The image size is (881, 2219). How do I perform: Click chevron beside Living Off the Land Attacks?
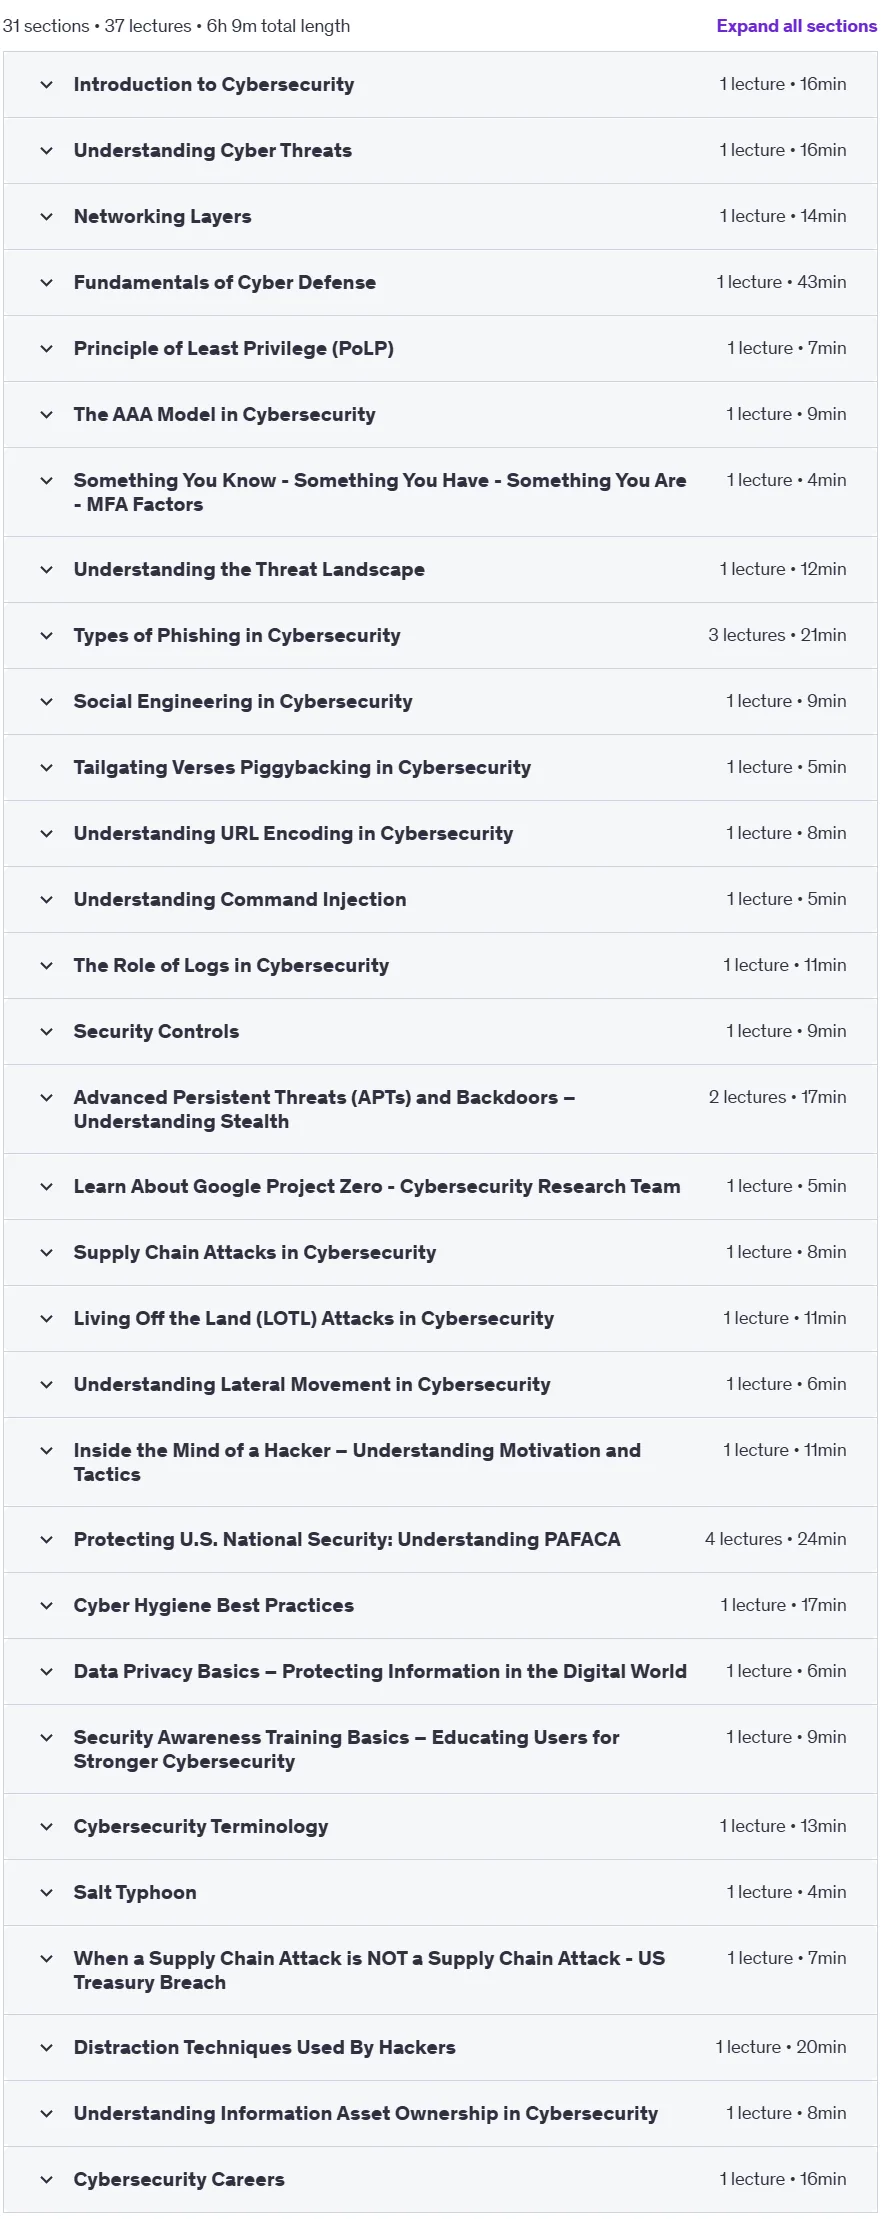point(46,1319)
